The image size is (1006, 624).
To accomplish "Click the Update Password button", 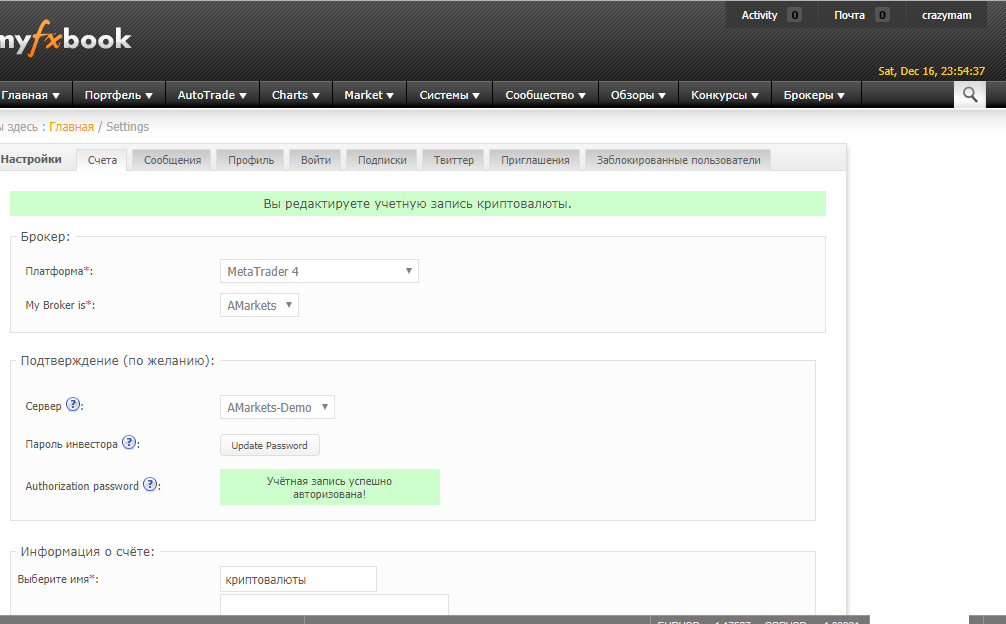I will point(269,445).
